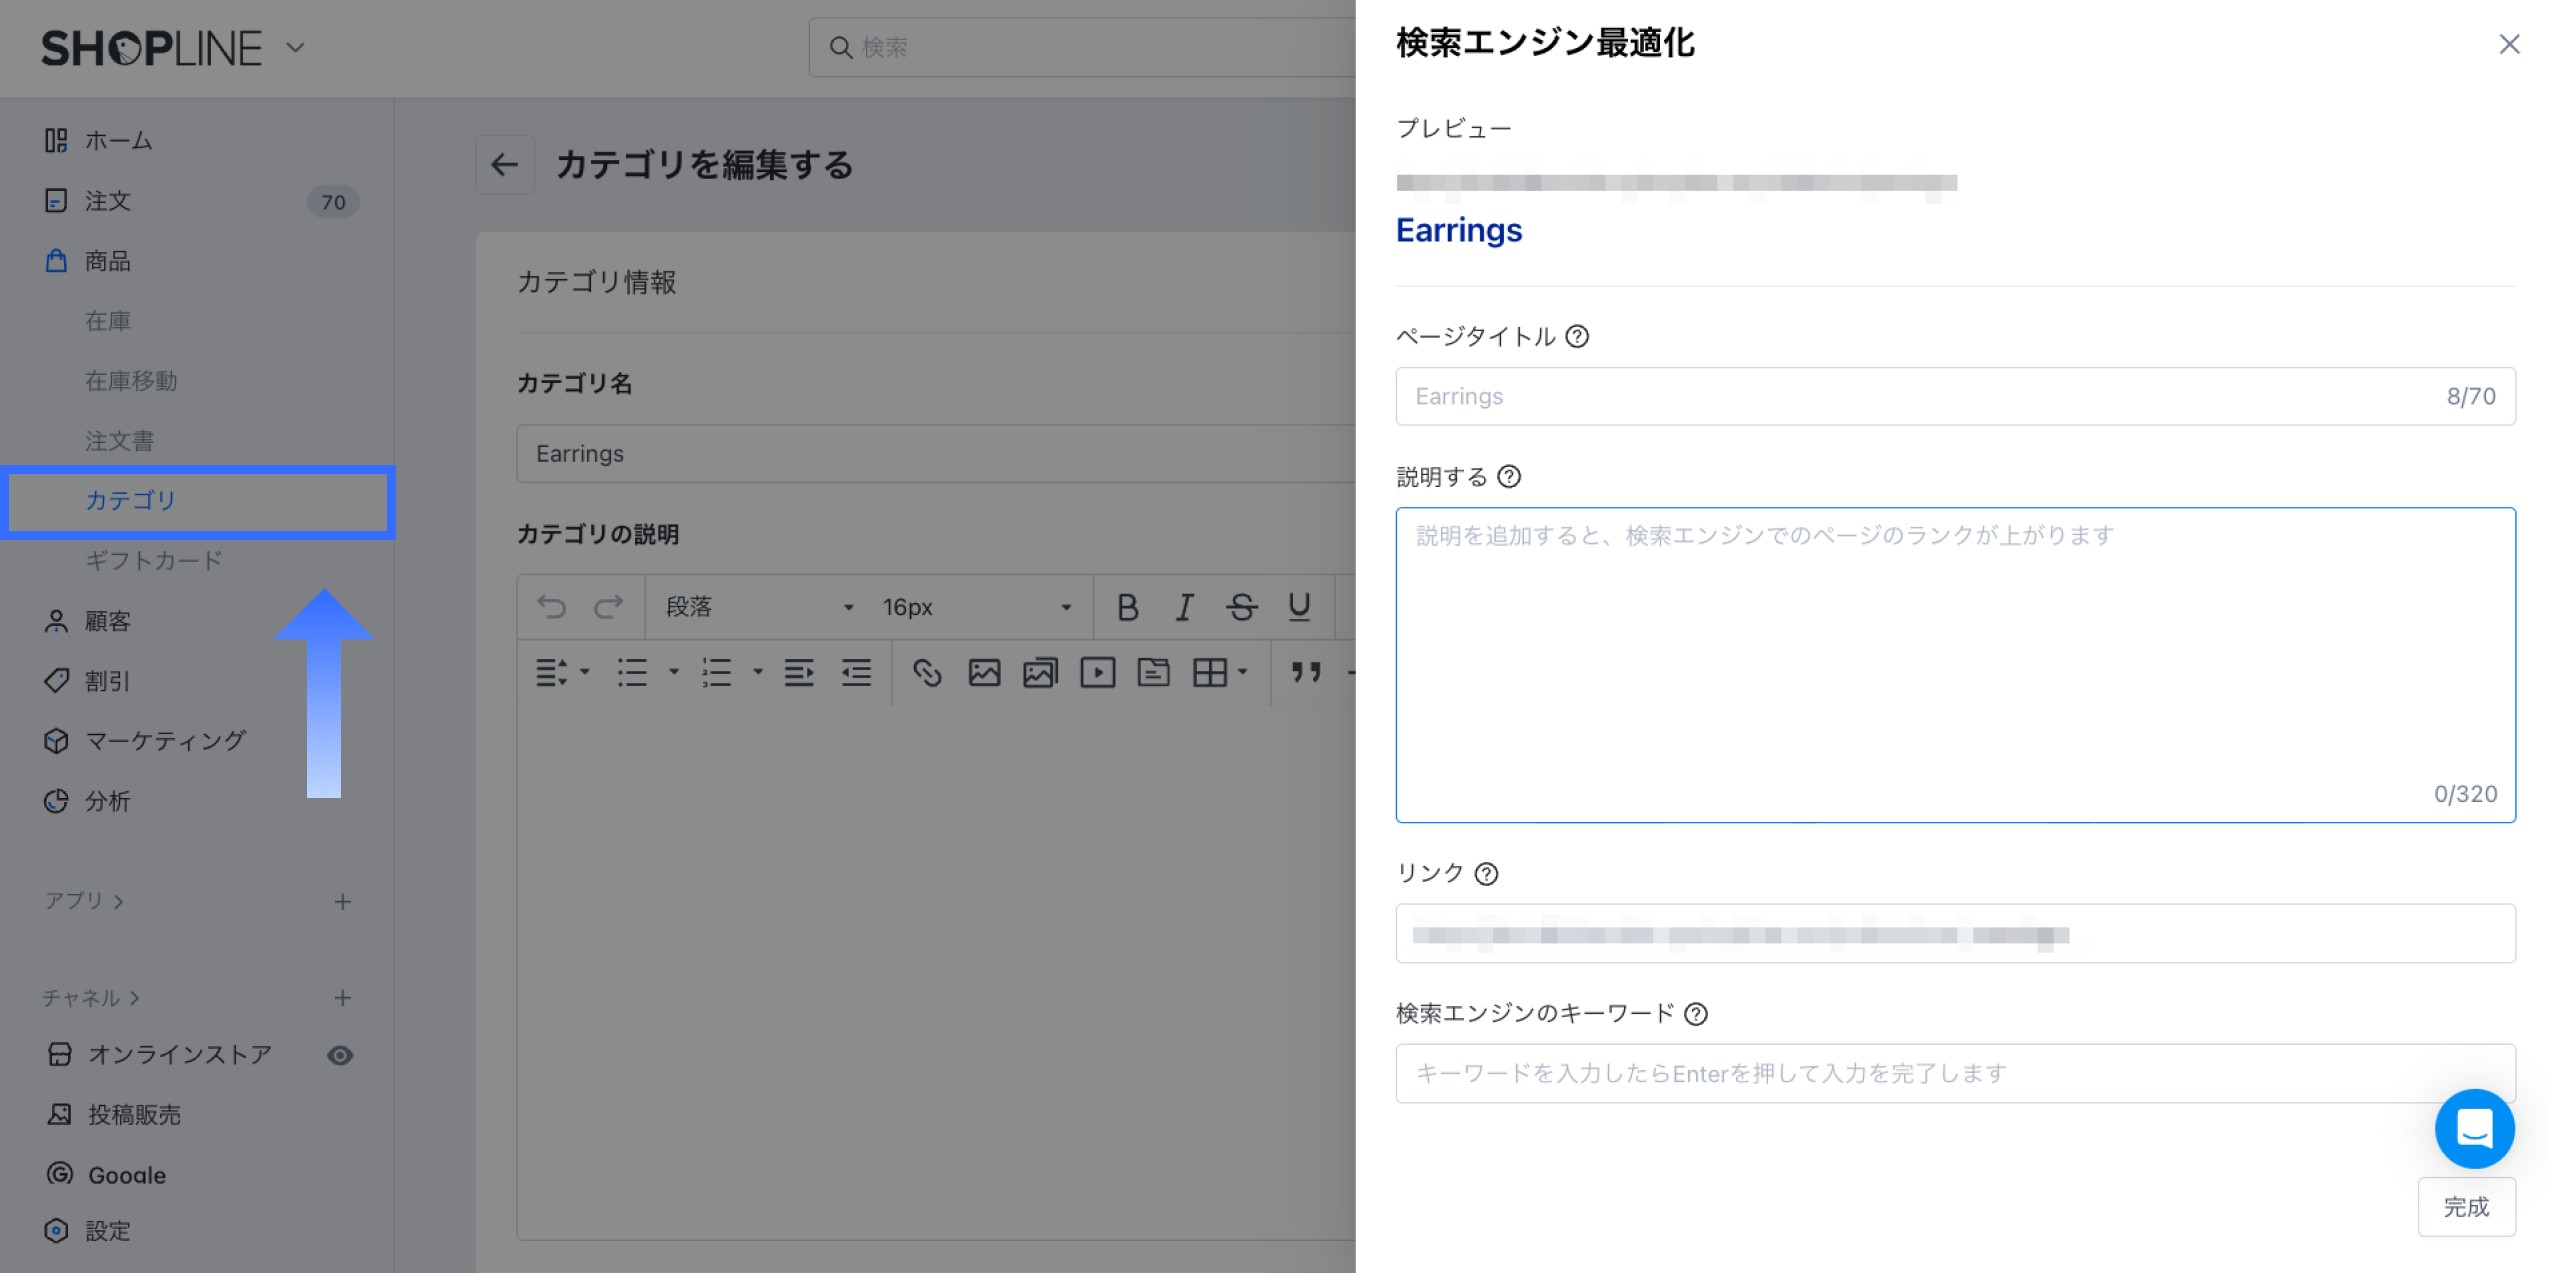Open 顧客 in the sidebar
Screen dimensions: 2550x1273
point(107,621)
